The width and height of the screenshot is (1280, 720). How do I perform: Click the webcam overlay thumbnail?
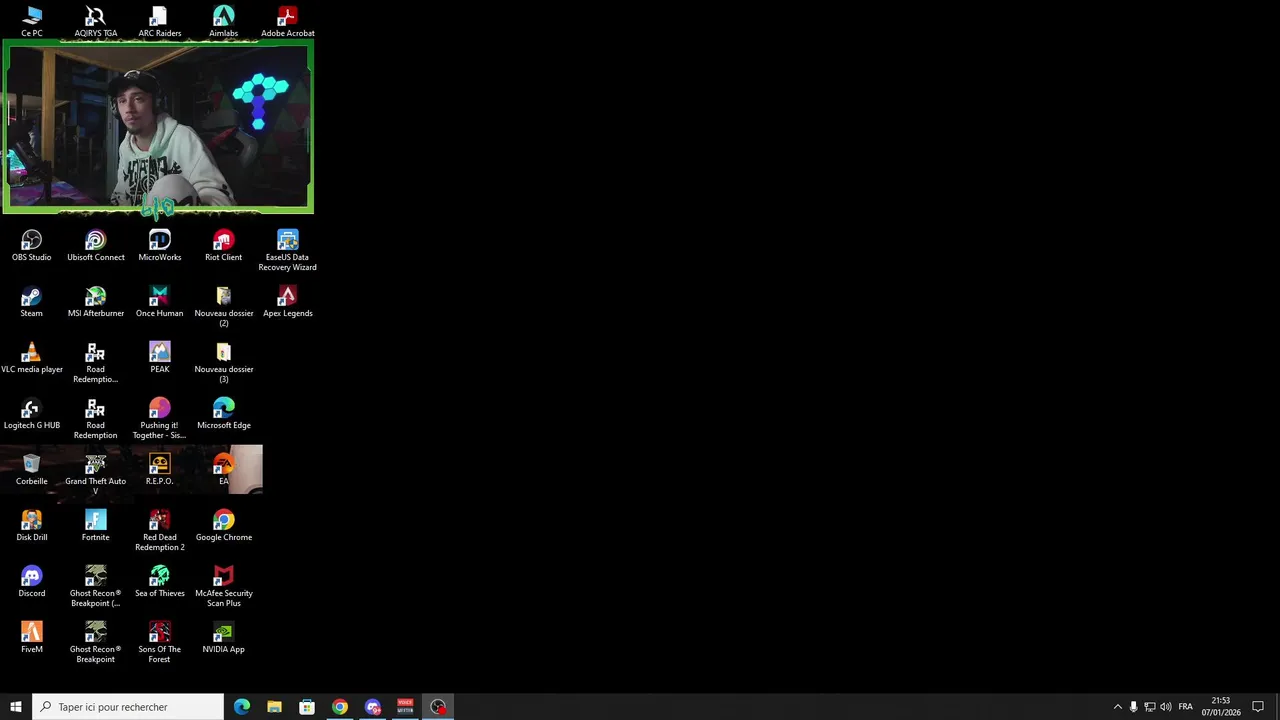[158, 128]
